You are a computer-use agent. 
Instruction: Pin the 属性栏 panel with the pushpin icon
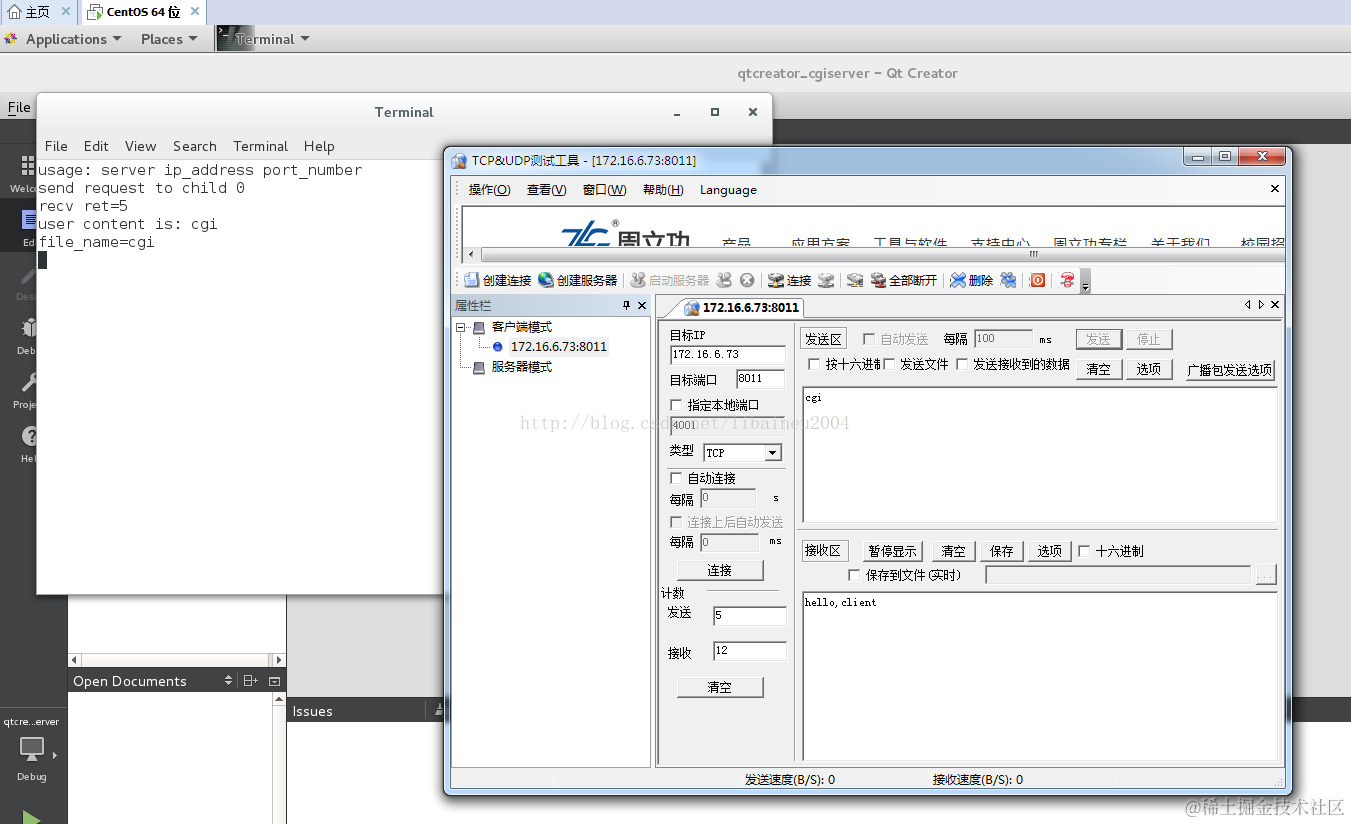click(627, 305)
